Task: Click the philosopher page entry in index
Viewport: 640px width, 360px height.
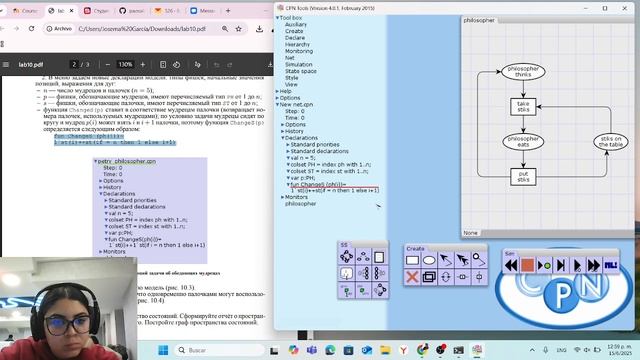Action: point(300,204)
